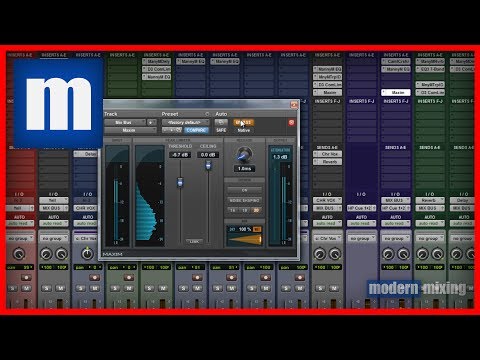Toggle the Compare button in Maxim

196,130
